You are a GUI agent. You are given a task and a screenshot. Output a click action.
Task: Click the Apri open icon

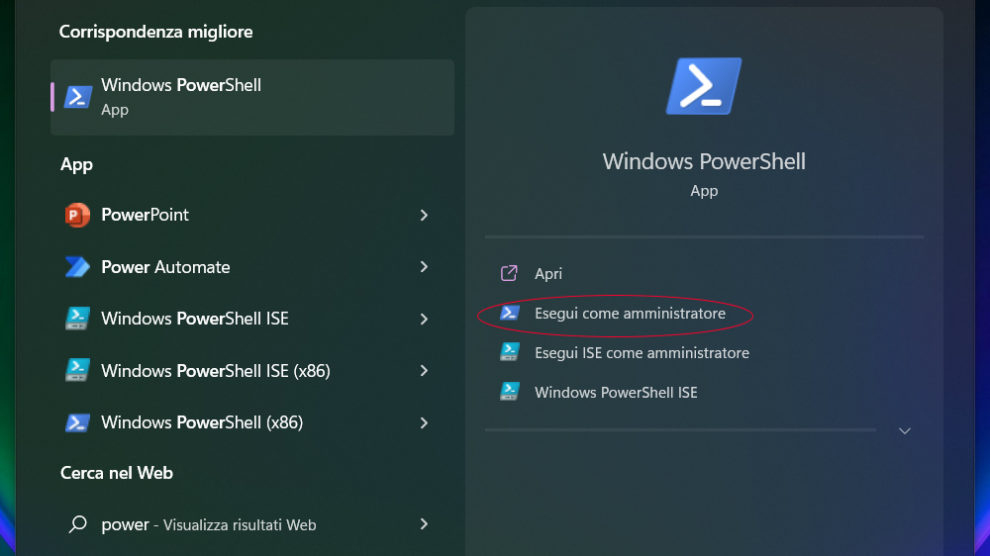pos(509,273)
